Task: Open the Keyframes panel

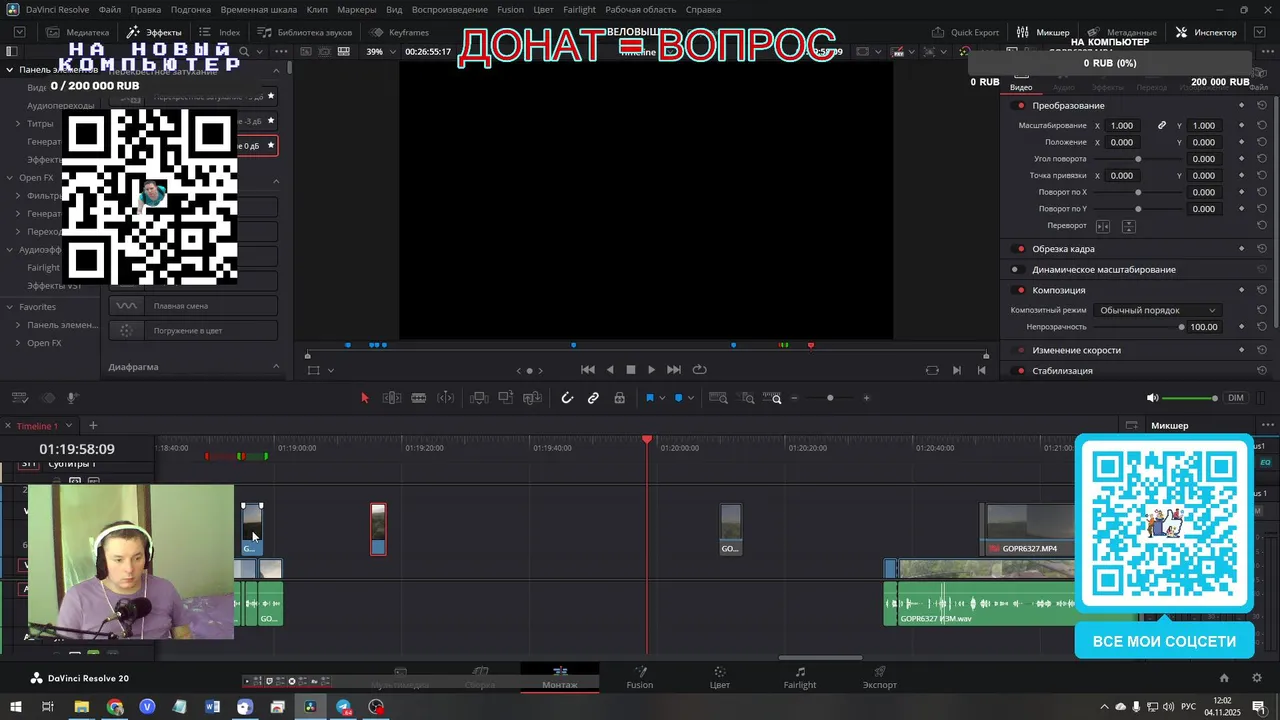Action: click(x=400, y=32)
